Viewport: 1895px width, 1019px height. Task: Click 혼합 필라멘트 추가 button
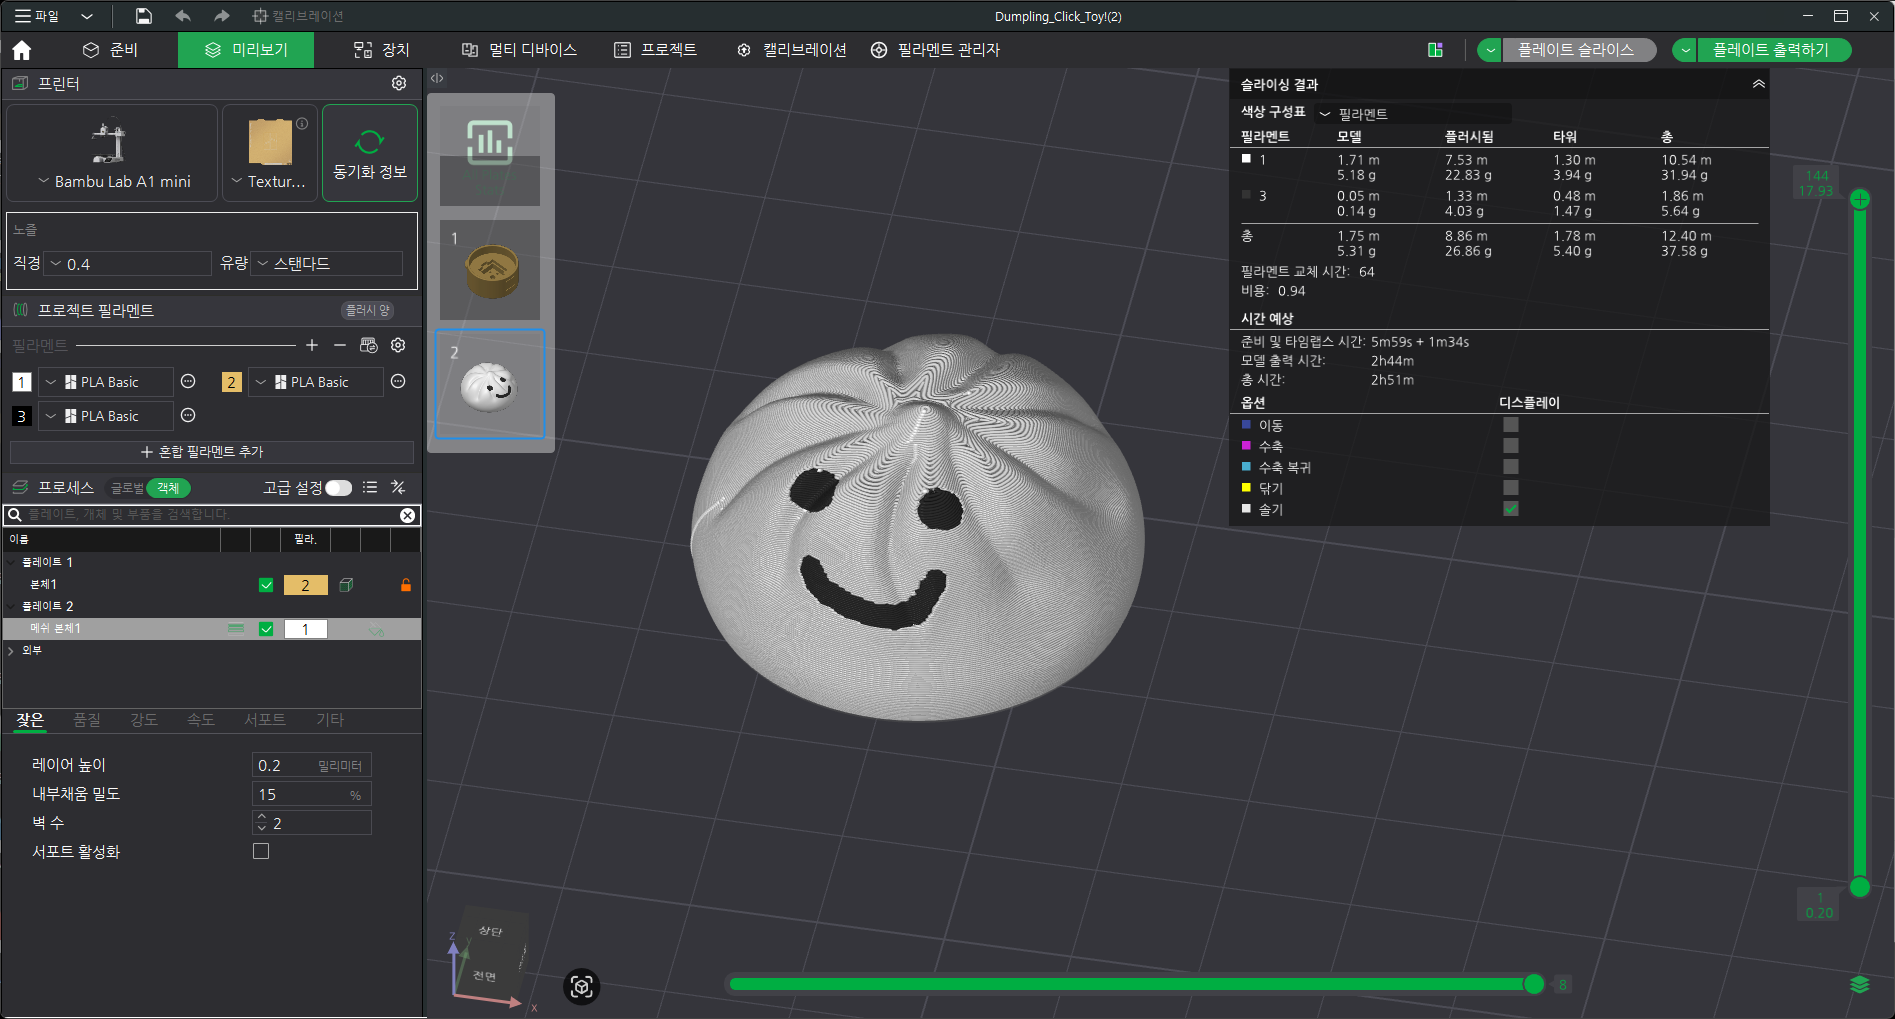point(212,452)
